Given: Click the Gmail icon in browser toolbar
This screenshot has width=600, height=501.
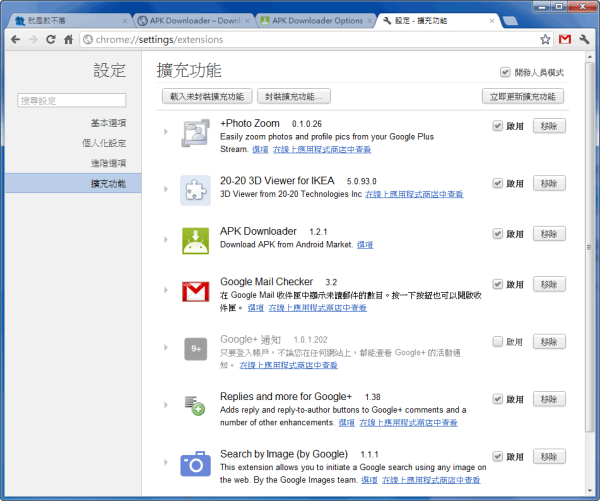Looking at the screenshot, I should click(565, 40).
